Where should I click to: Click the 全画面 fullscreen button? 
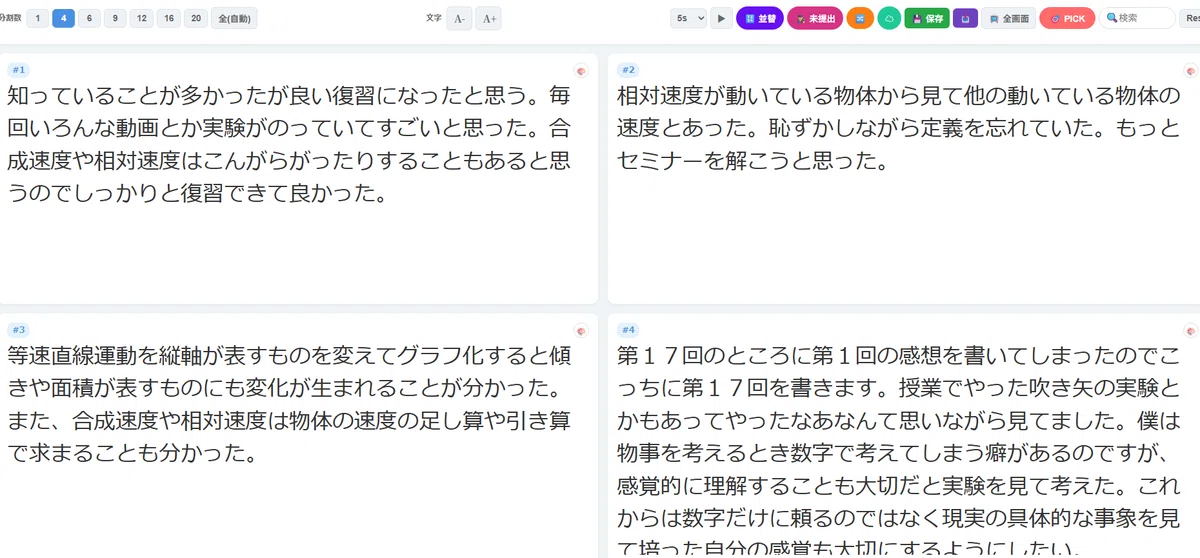tap(1009, 18)
